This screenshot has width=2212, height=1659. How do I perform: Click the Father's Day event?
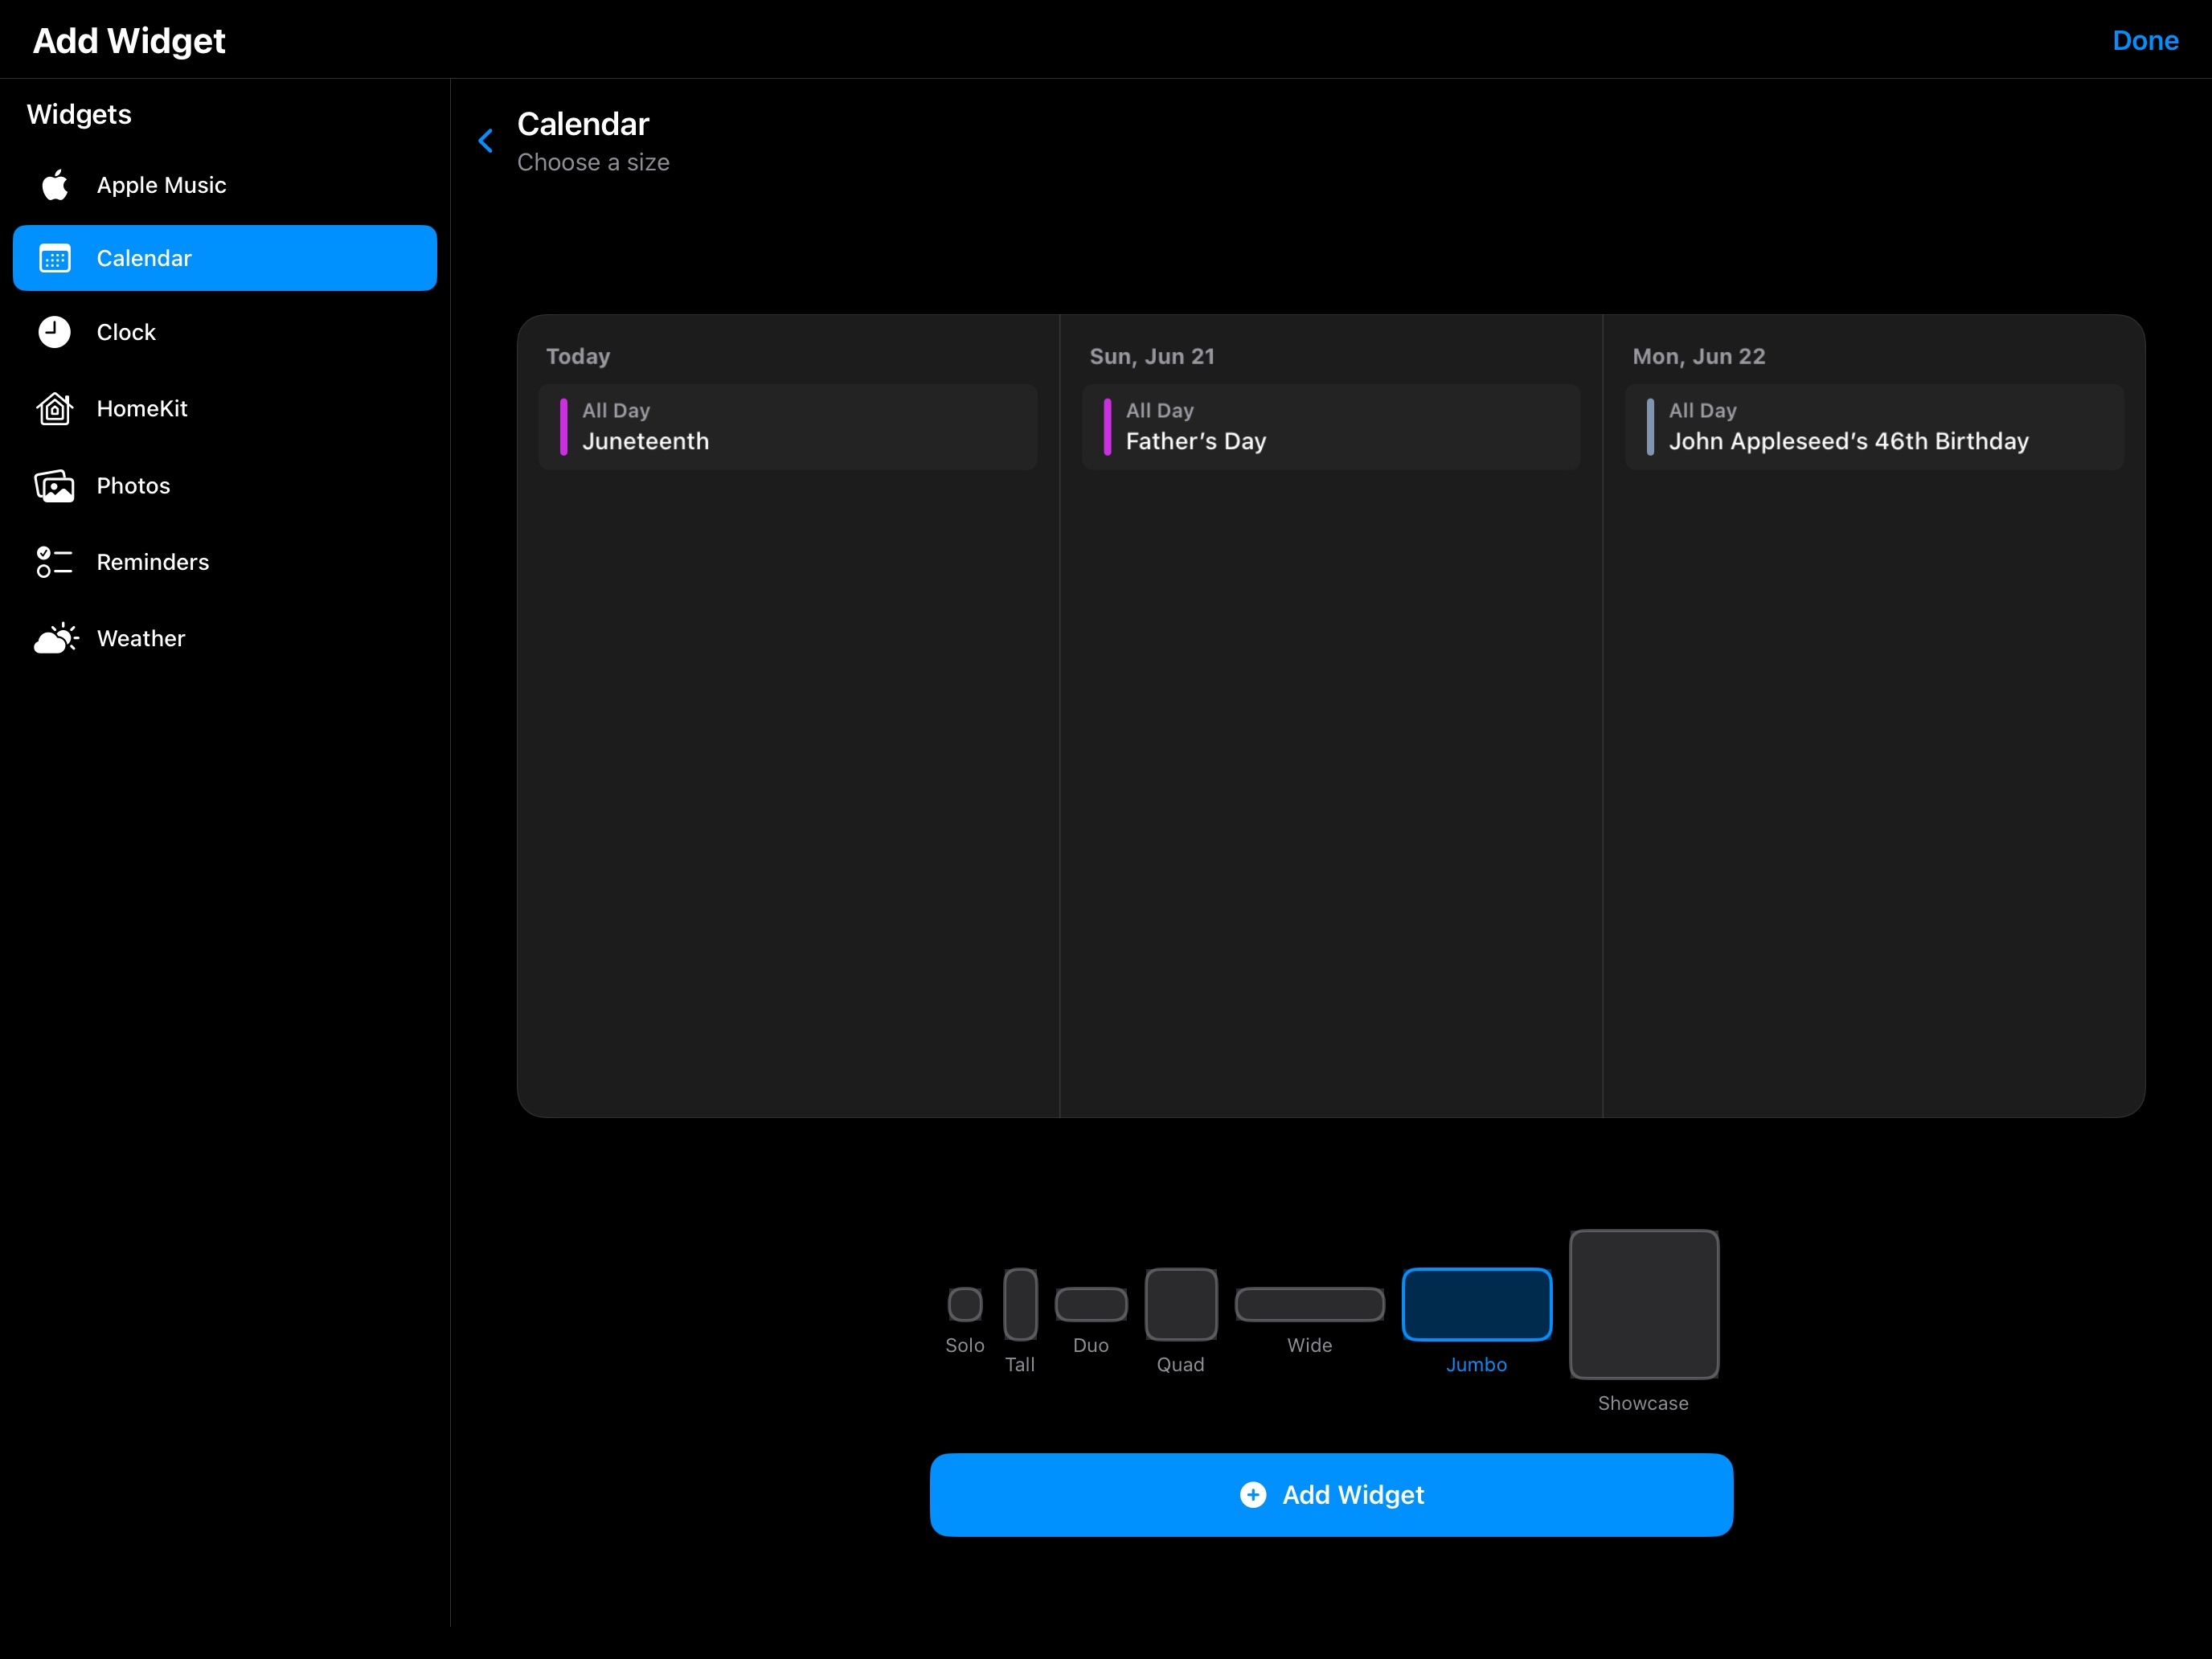click(x=1331, y=427)
